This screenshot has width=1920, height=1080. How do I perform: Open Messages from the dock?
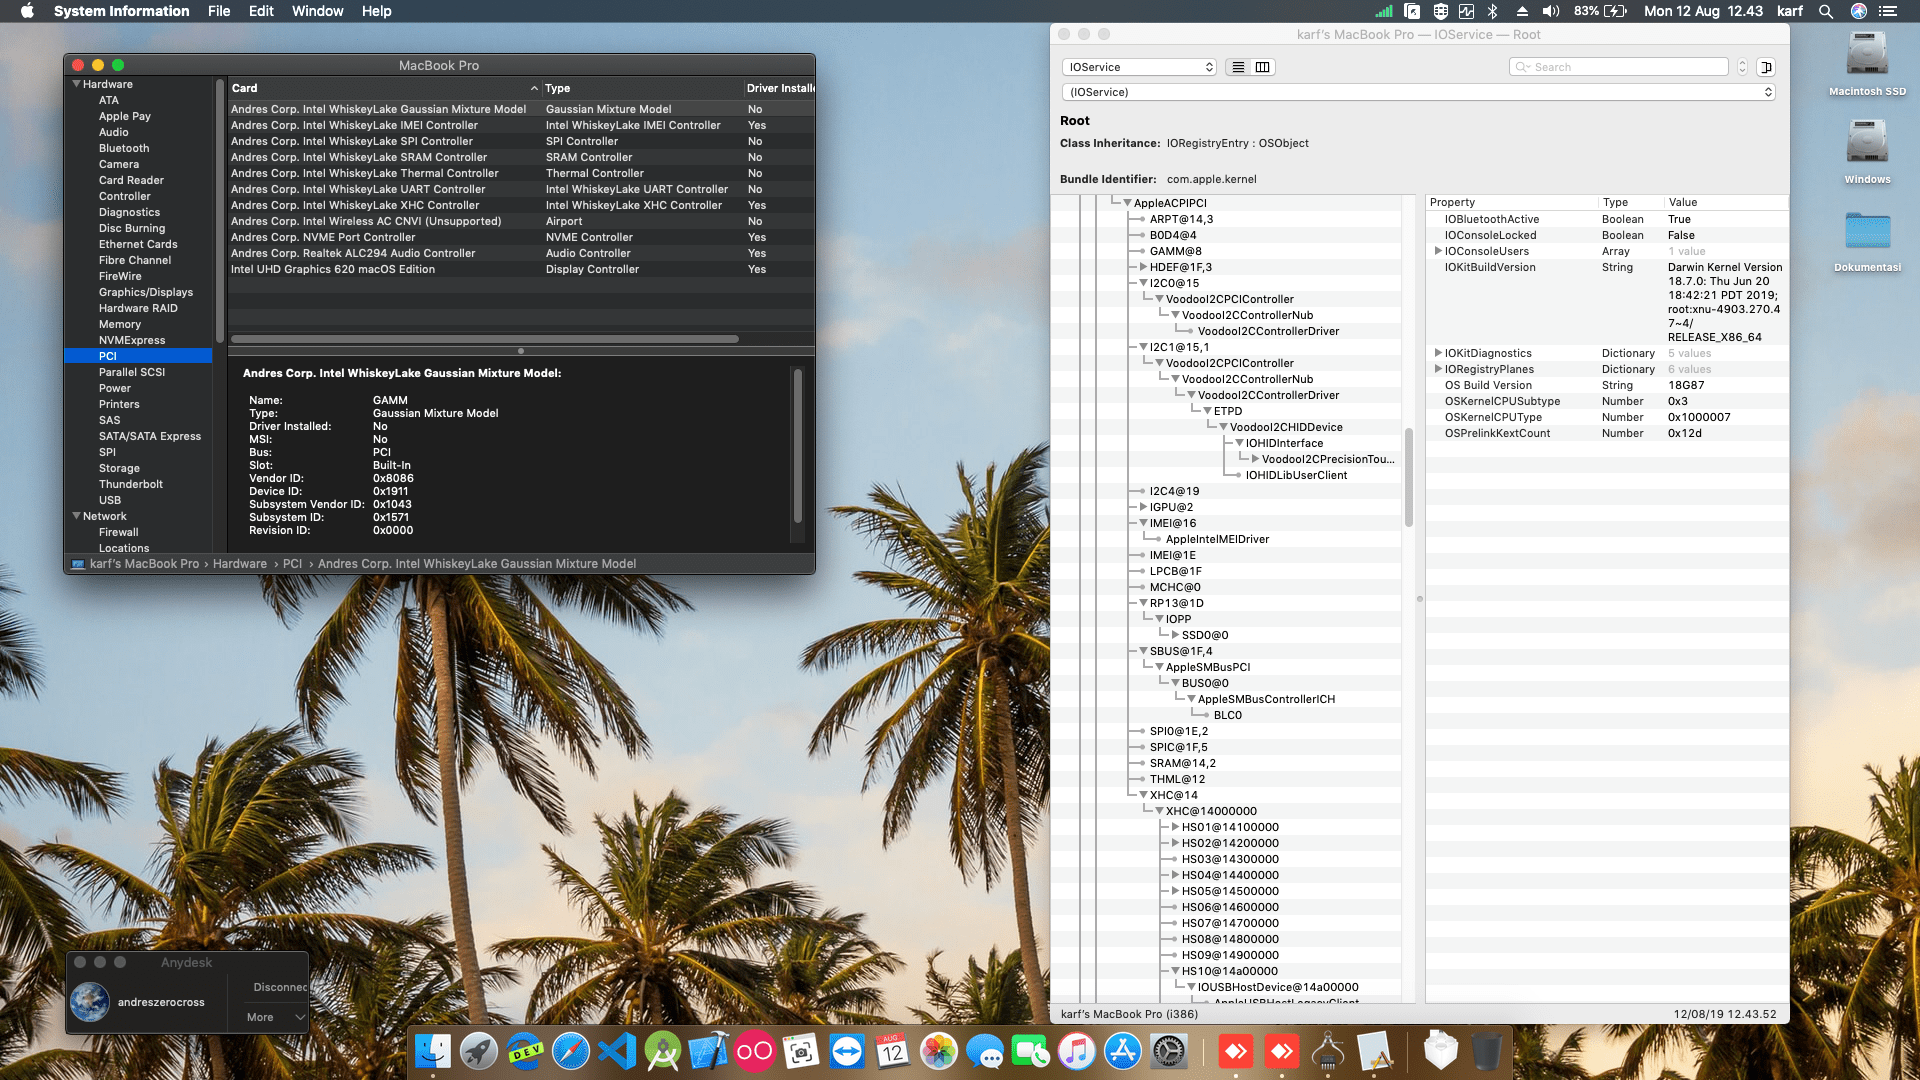(x=985, y=1052)
